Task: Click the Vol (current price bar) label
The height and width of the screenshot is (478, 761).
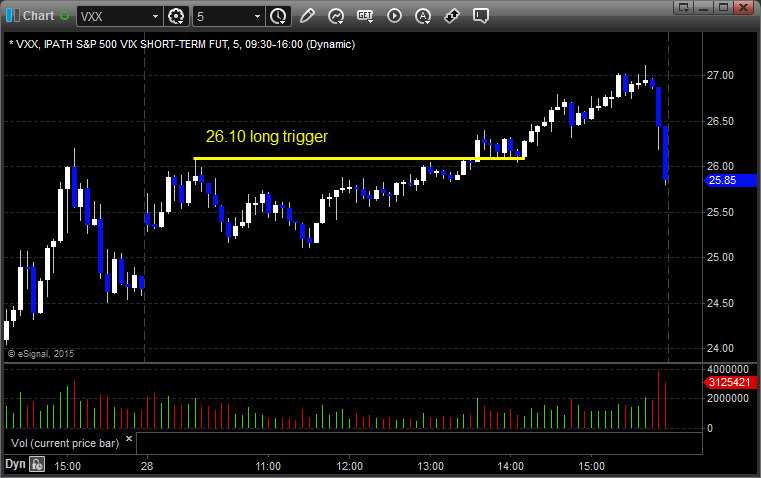Action: click(x=65, y=443)
